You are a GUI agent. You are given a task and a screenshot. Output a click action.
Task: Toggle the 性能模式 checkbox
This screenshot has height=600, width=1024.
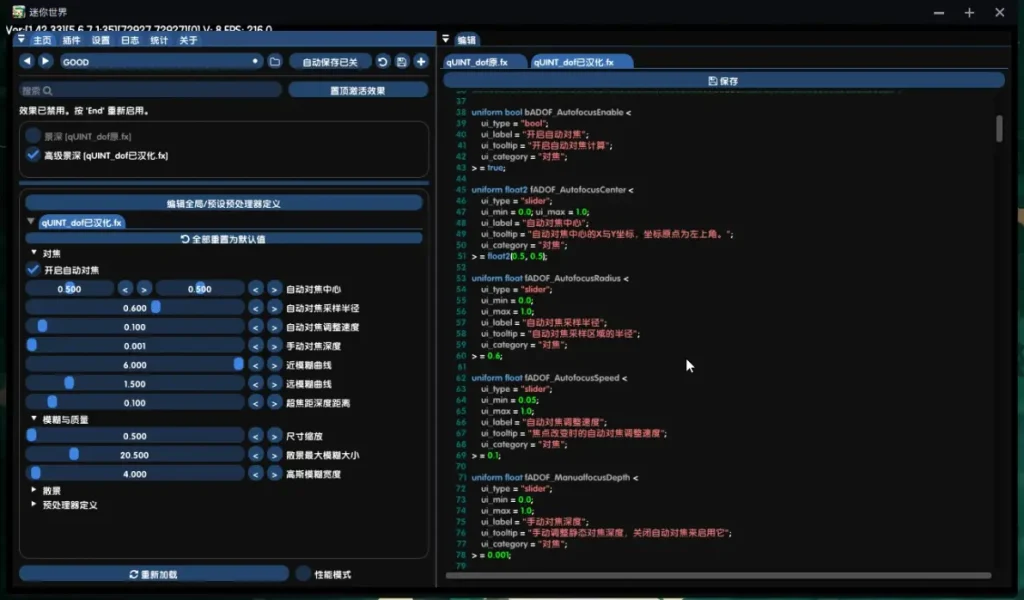303,574
